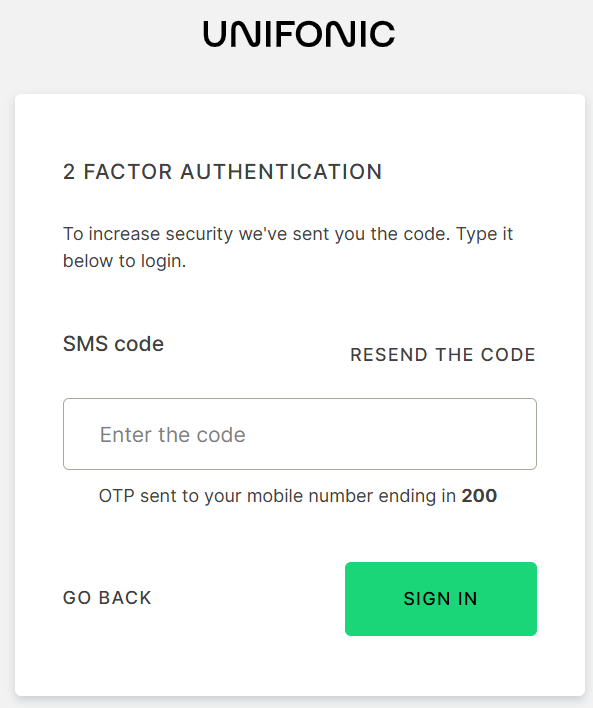Select the GO BACK link

click(107, 598)
